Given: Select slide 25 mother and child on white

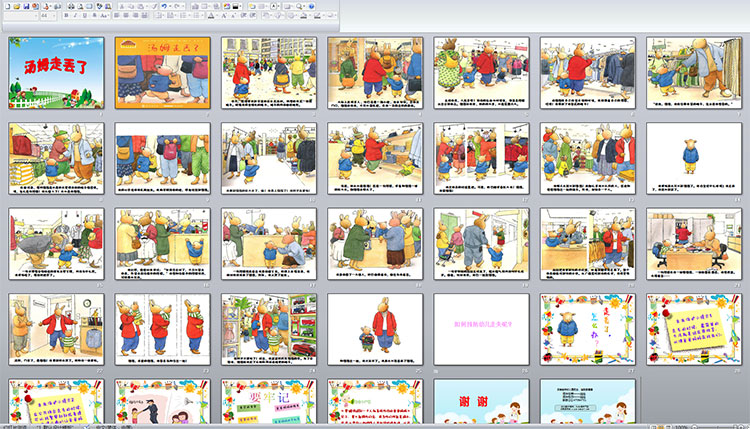Looking at the screenshot, I should [375, 330].
